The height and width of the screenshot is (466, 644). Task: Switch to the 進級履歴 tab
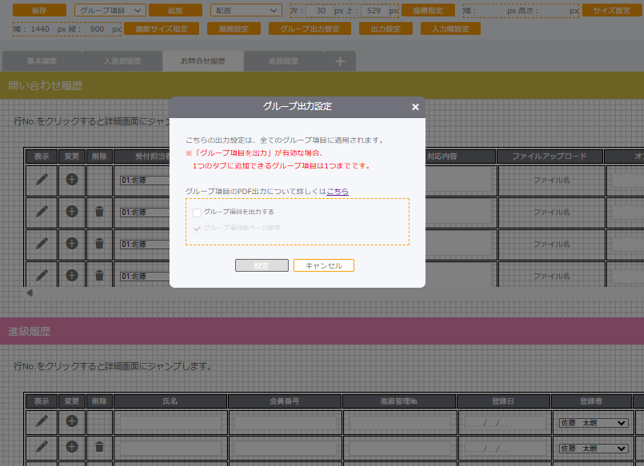point(283,61)
